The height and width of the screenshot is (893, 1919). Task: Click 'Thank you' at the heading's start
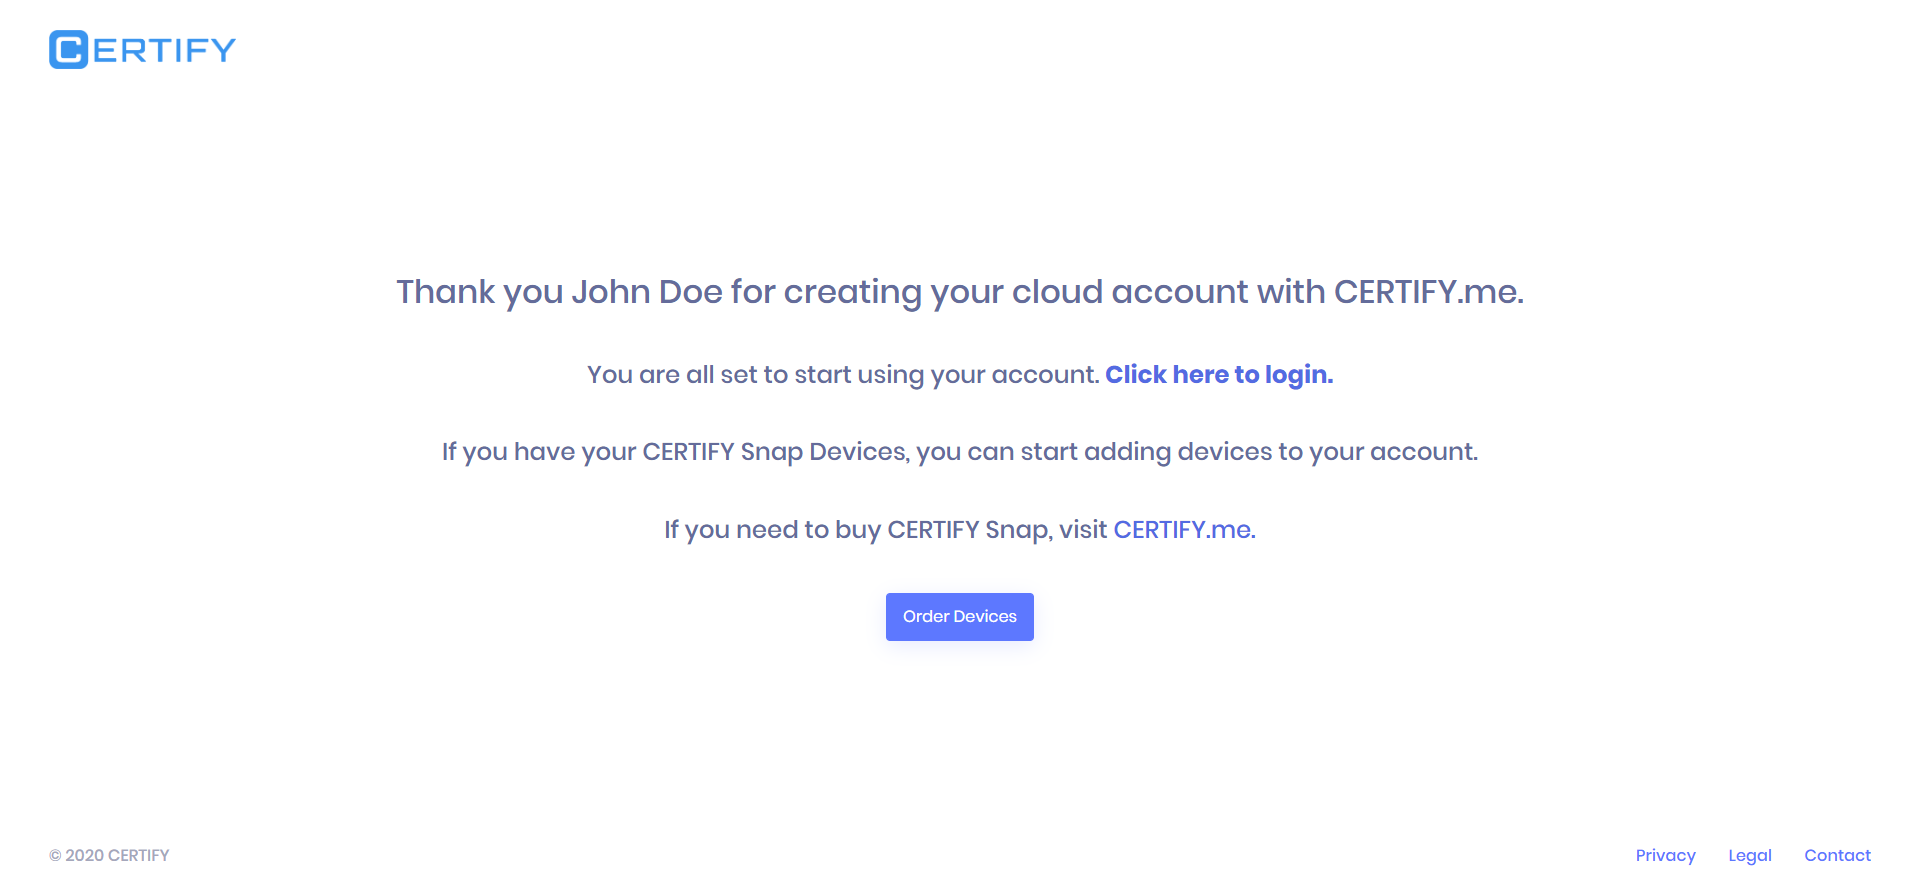[x=445, y=292]
